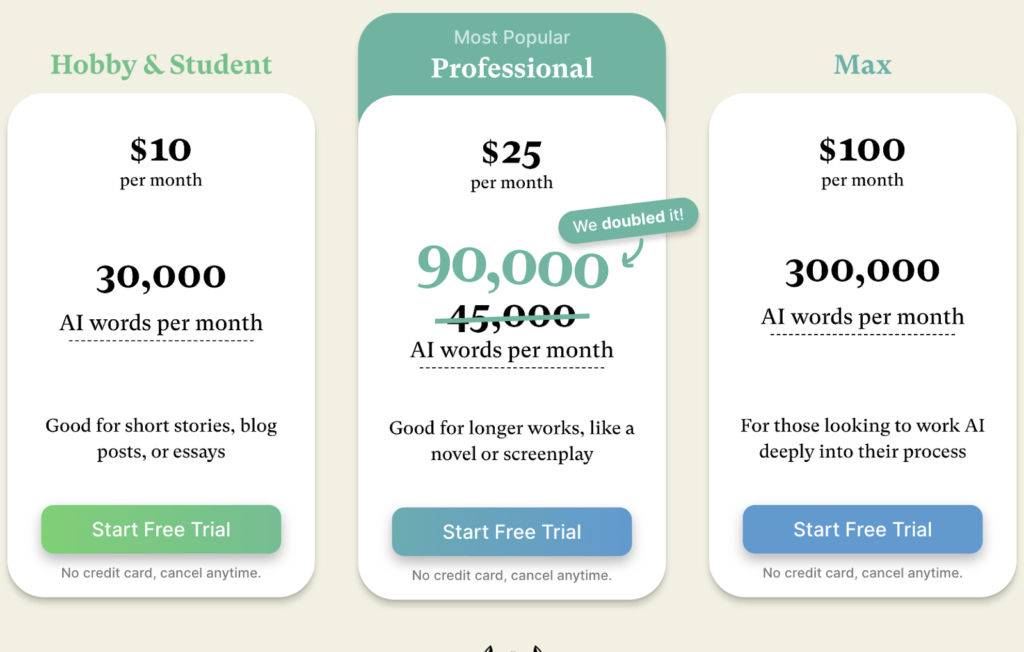The width and height of the screenshot is (1024, 652).
Task: Click the $10 per month price
Action: pos(161,150)
